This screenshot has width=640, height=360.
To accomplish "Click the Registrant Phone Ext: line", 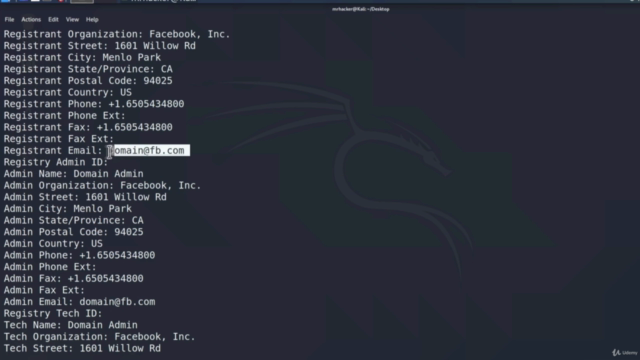I will (x=64, y=116).
